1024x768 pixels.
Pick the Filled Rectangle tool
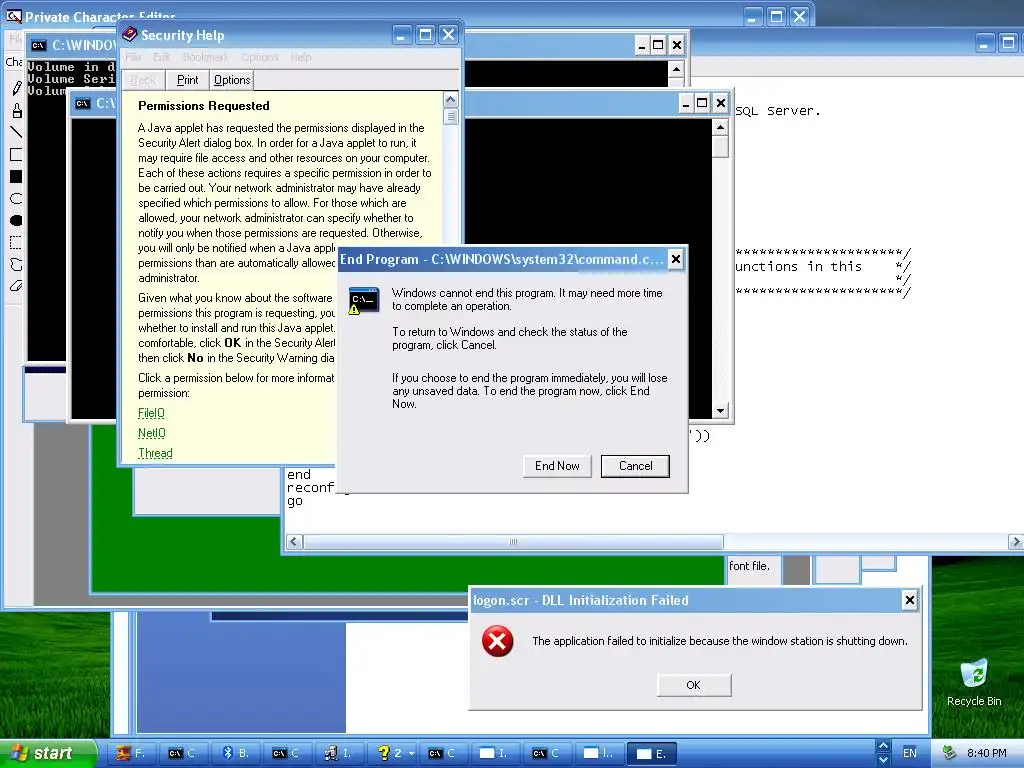point(16,176)
